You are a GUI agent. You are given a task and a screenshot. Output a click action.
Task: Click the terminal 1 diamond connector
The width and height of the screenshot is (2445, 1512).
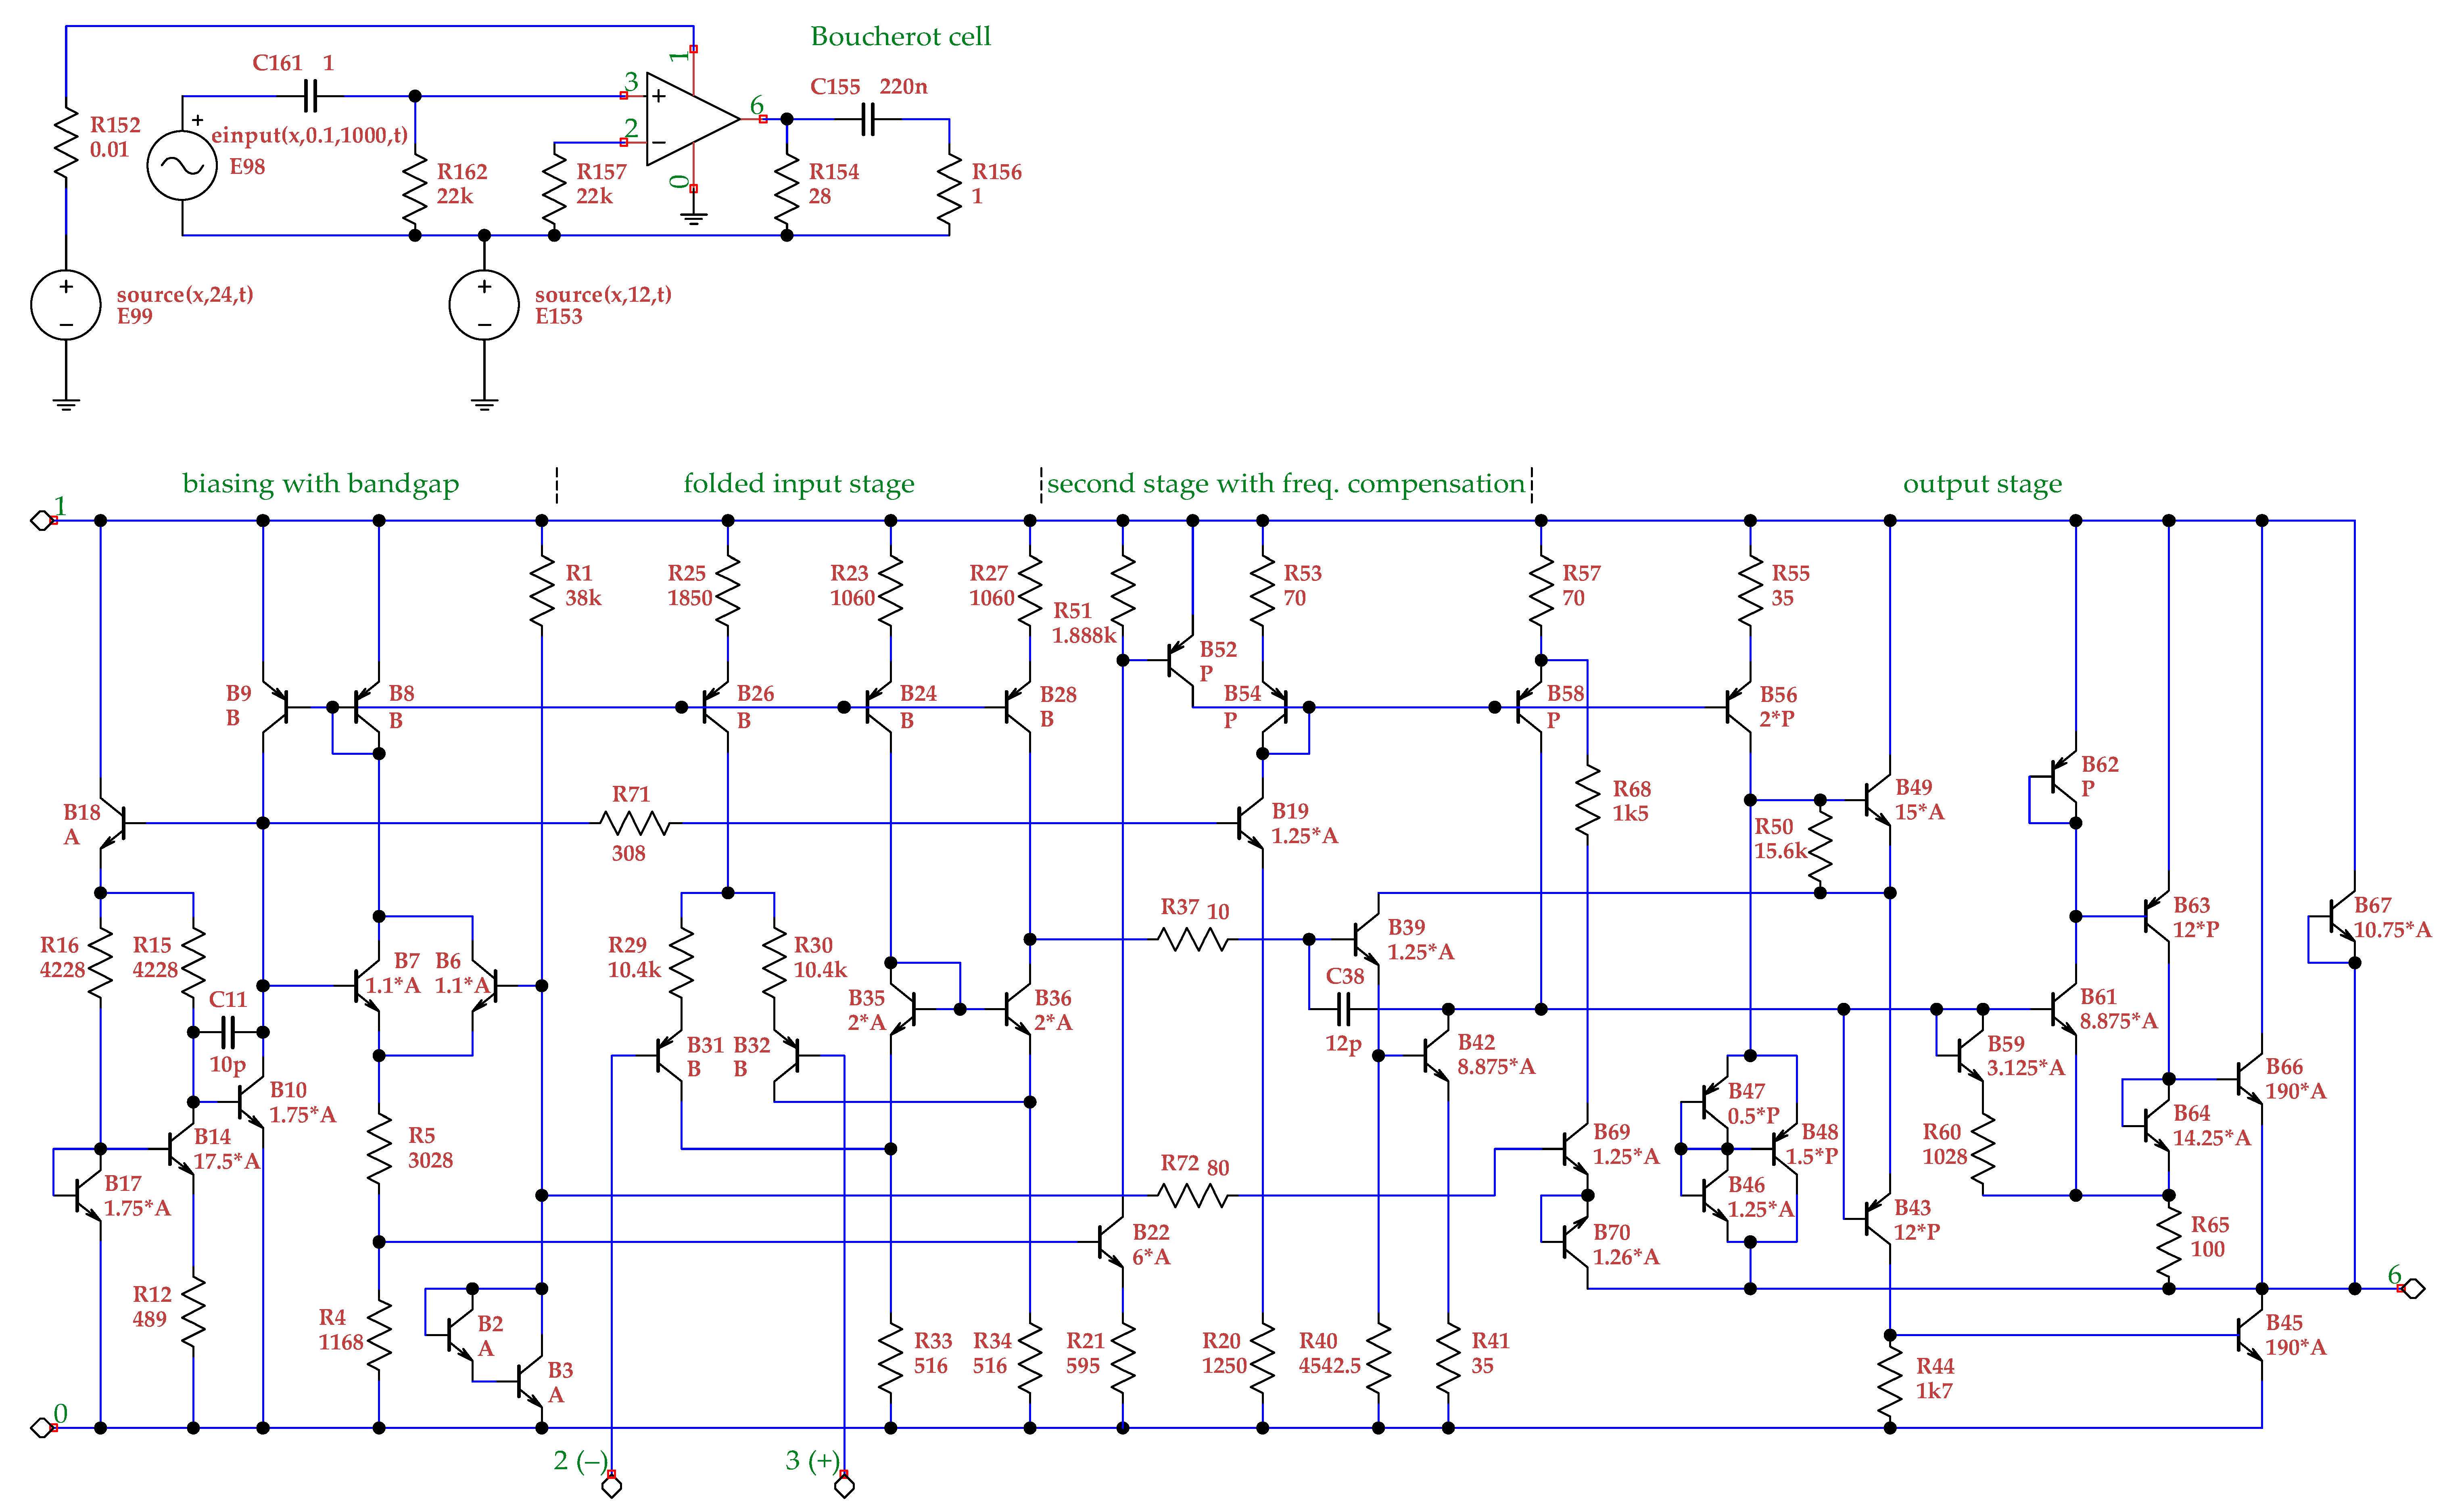point(41,520)
